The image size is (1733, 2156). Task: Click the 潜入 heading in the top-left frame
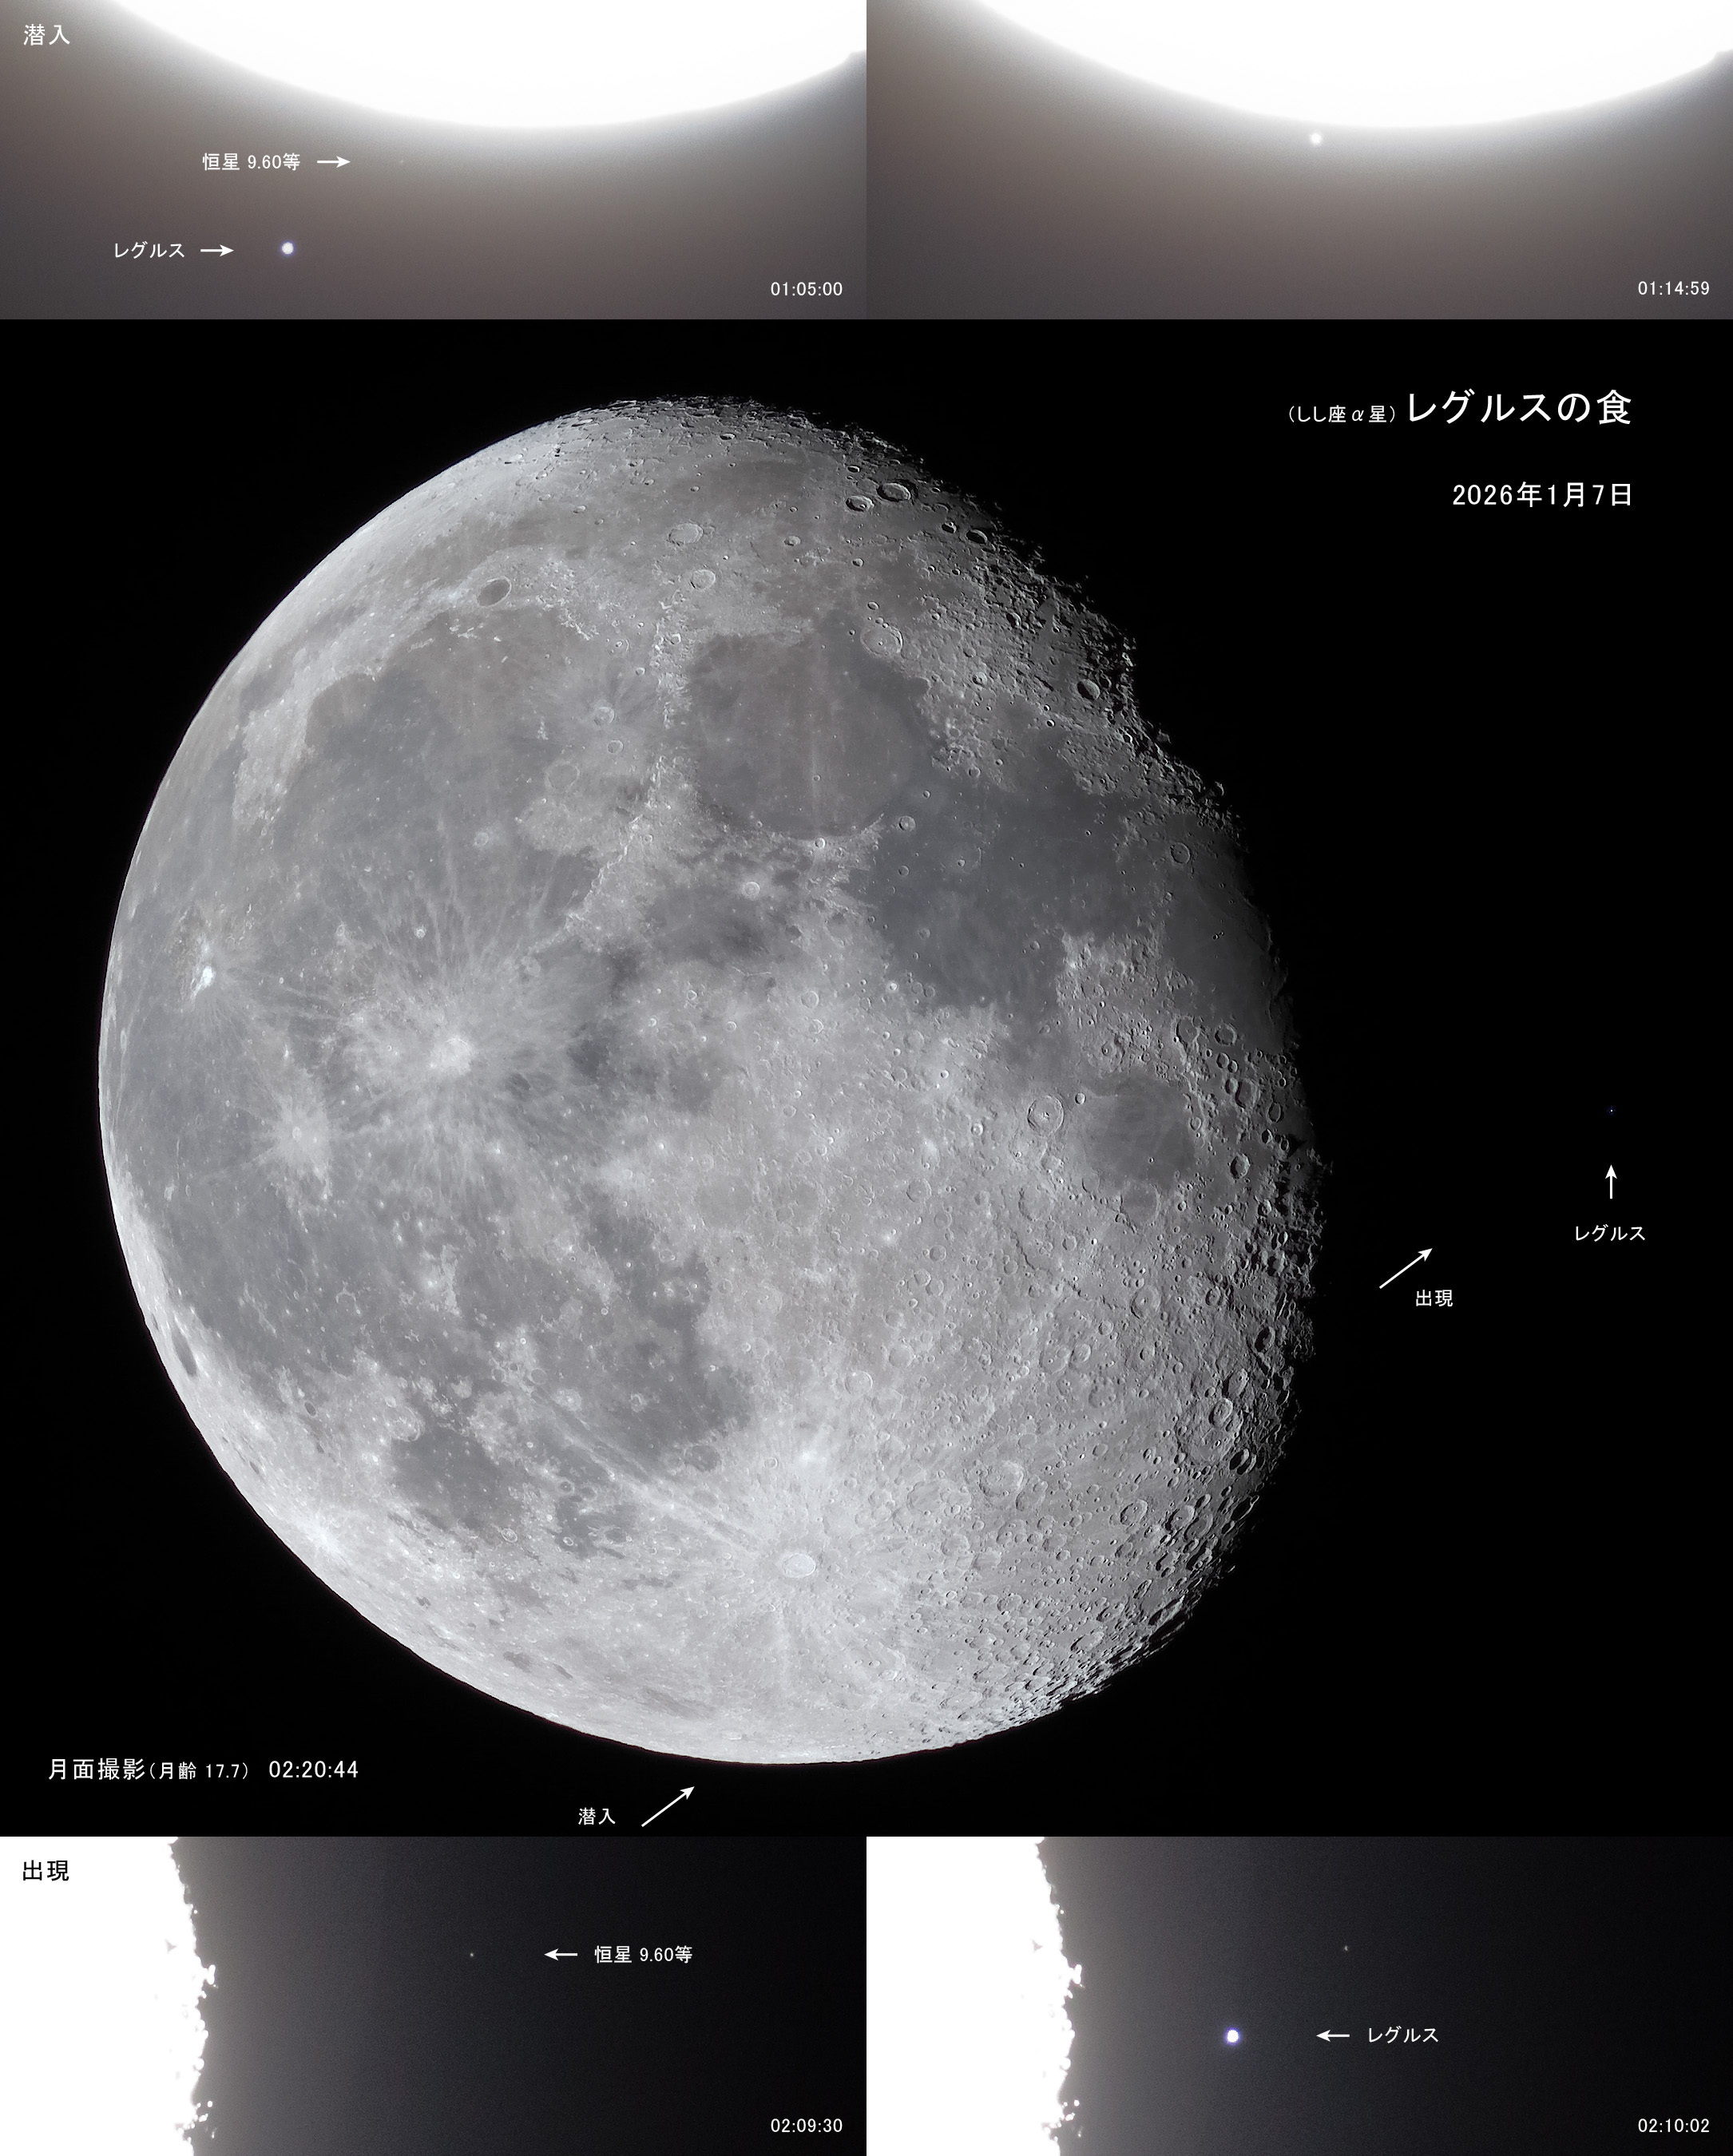coord(46,36)
